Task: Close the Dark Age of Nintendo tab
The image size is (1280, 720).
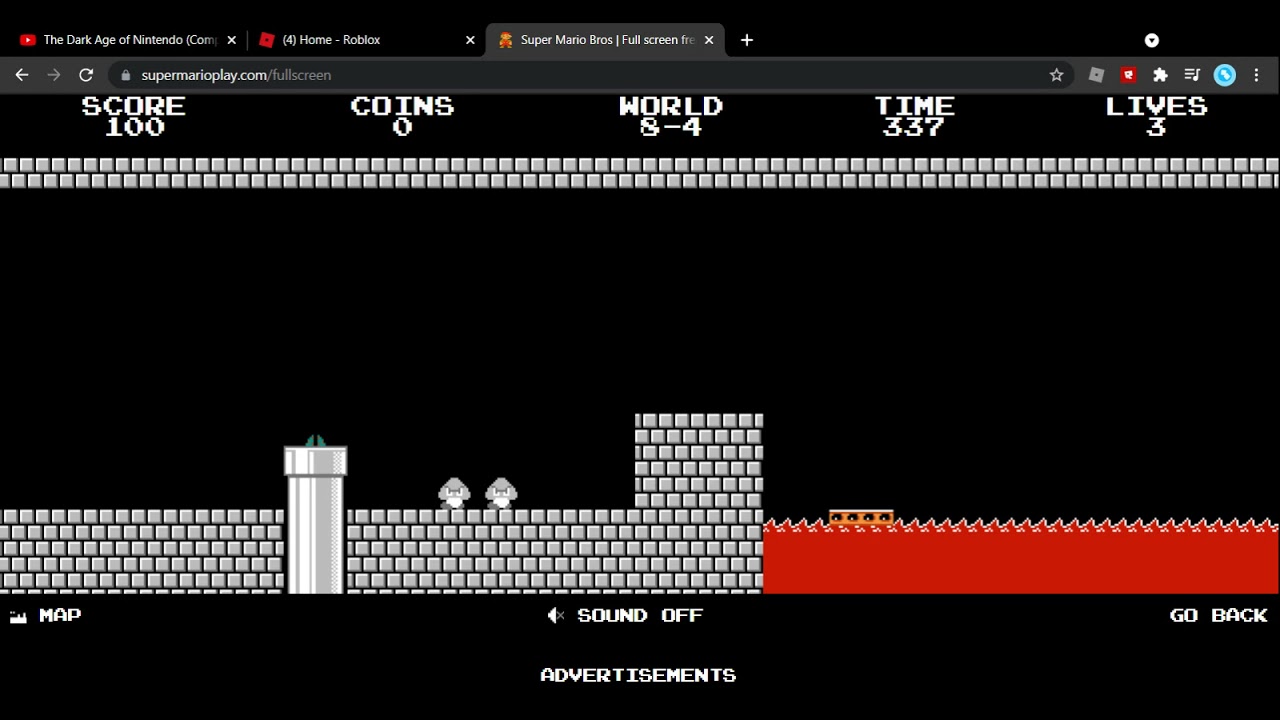Action: [x=231, y=40]
